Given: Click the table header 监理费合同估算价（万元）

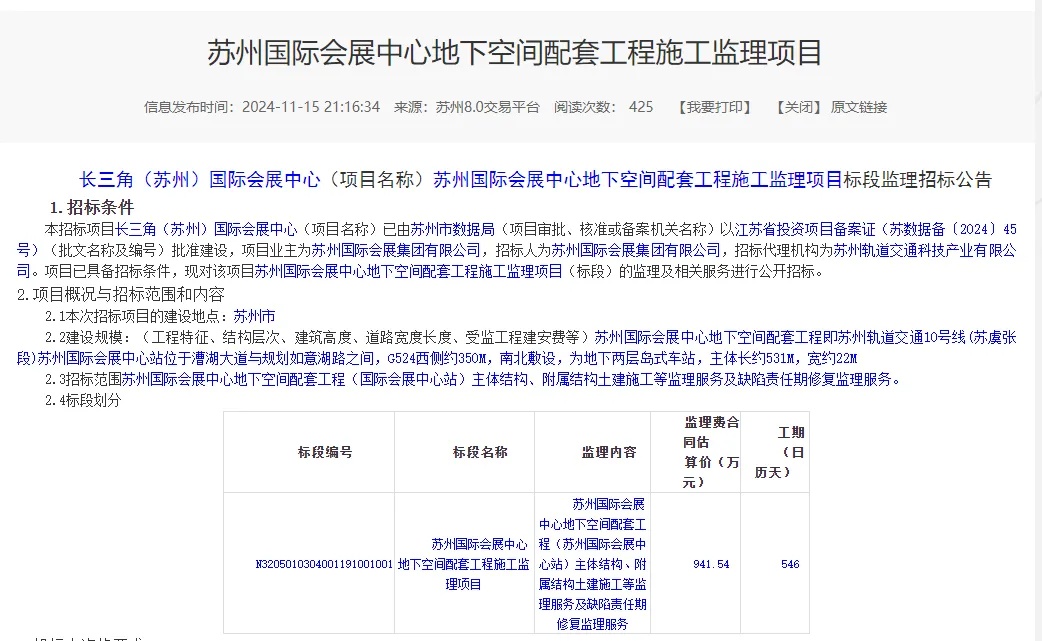Looking at the screenshot, I should point(710,452).
